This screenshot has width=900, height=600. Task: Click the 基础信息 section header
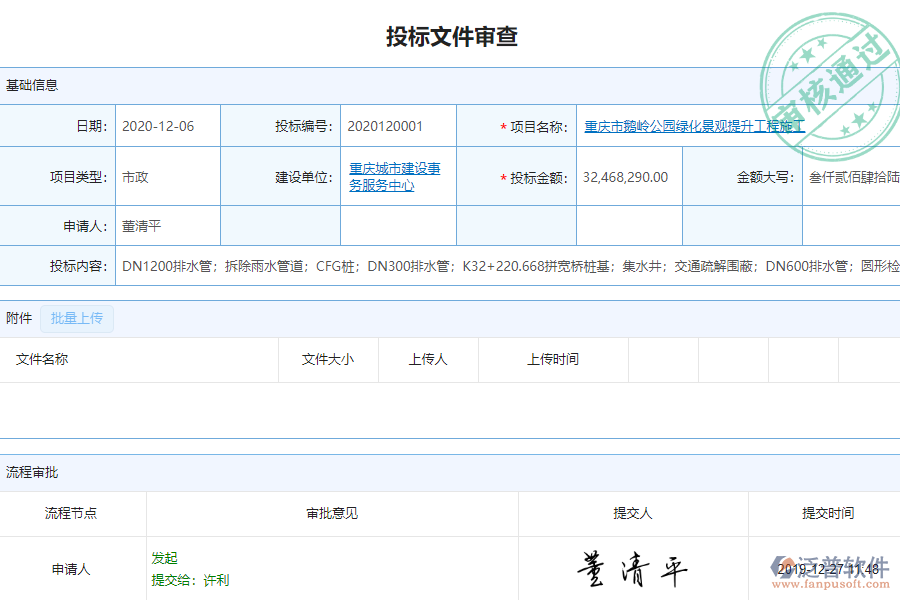pos(30,85)
